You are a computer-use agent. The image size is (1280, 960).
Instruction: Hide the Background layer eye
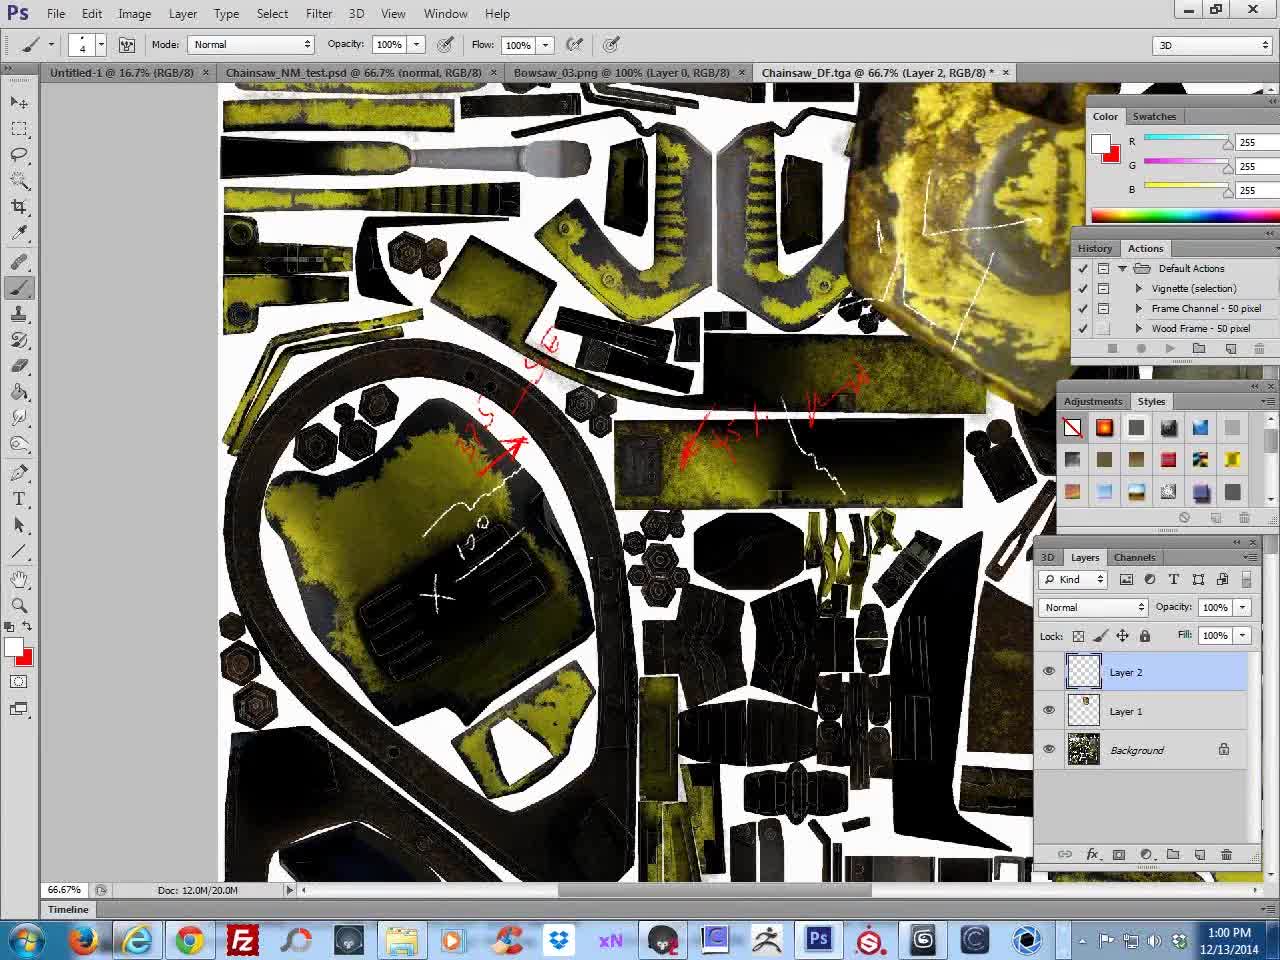1049,750
